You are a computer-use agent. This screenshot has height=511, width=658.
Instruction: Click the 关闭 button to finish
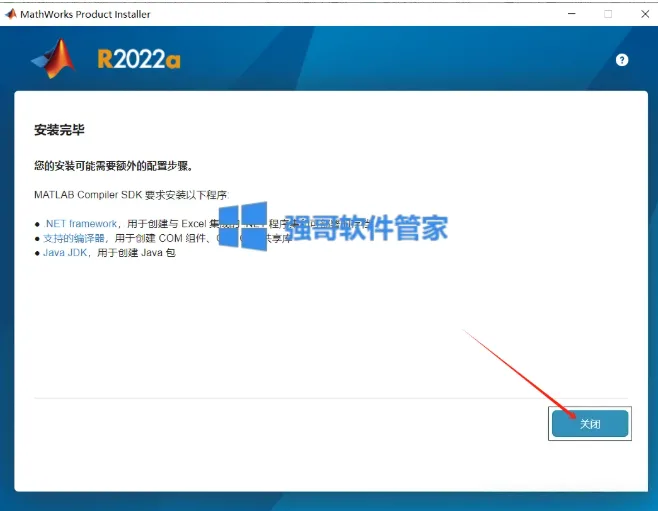[x=590, y=424]
